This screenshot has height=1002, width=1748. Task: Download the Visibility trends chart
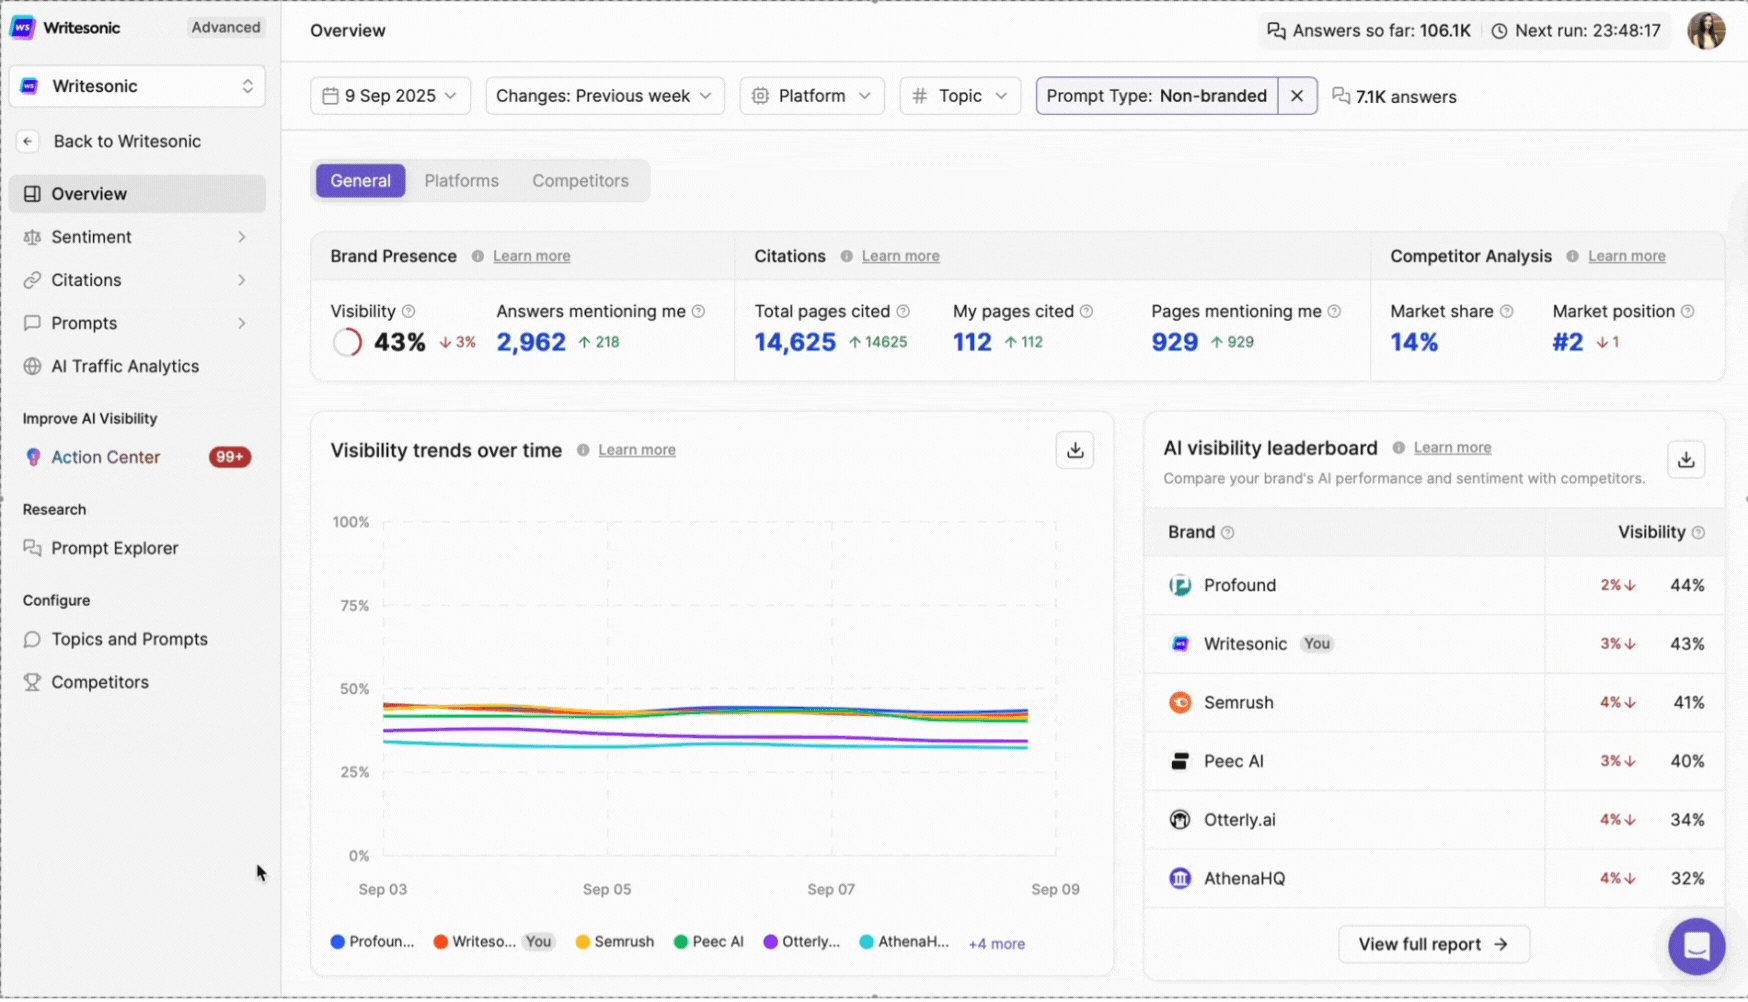click(x=1074, y=450)
